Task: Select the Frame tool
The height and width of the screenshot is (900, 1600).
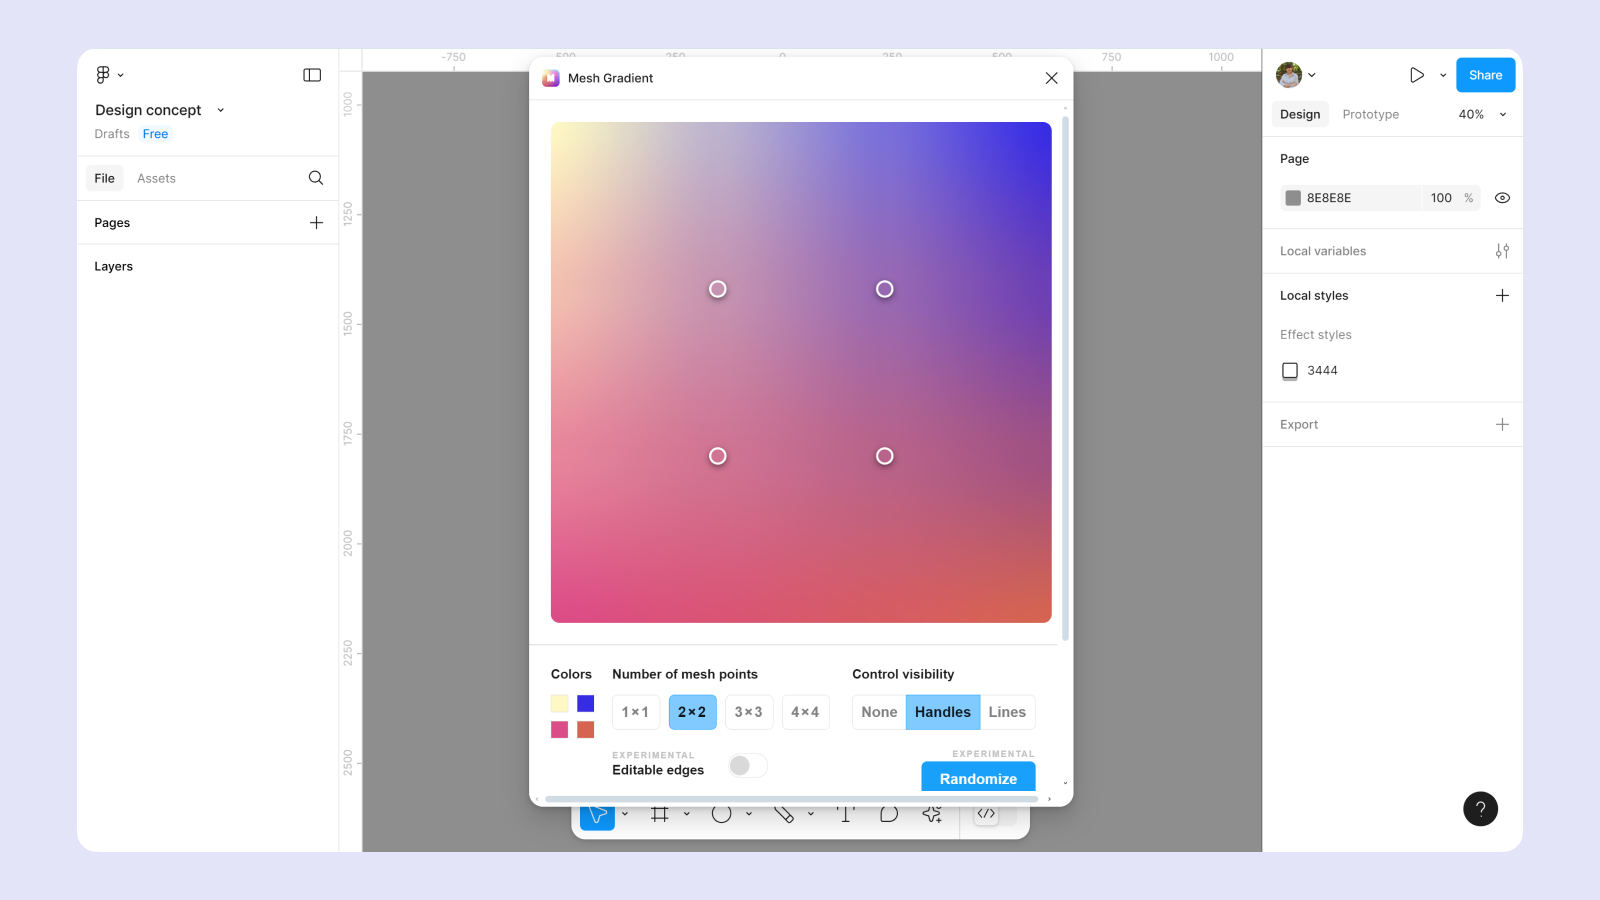Action: click(660, 815)
